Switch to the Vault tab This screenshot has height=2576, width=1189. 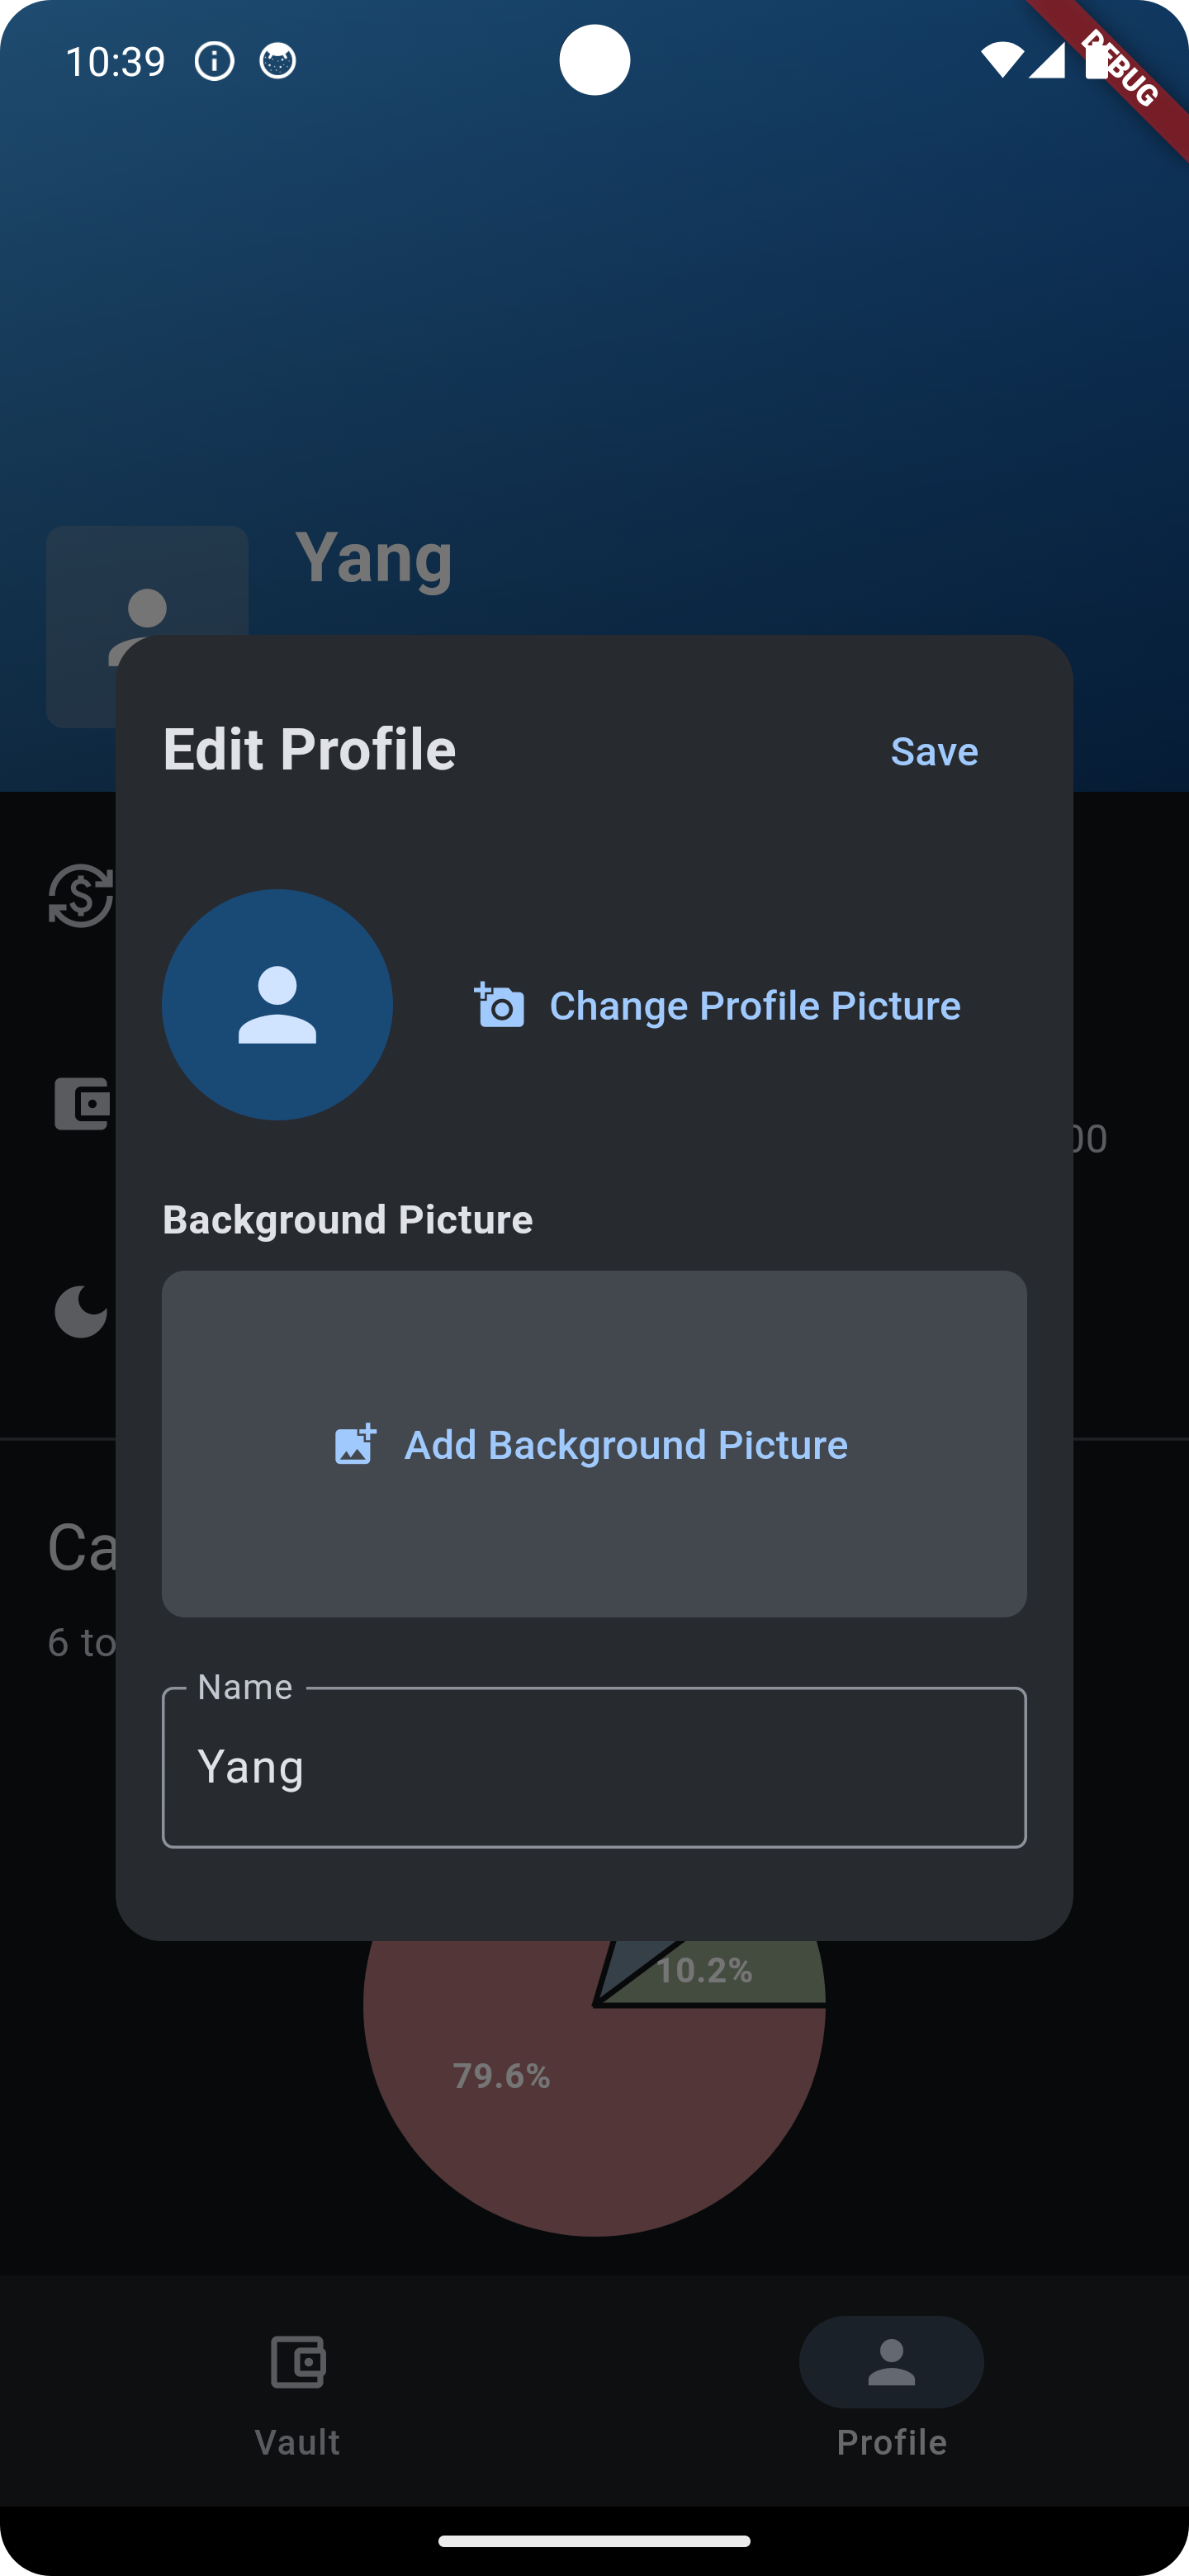point(297,2400)
